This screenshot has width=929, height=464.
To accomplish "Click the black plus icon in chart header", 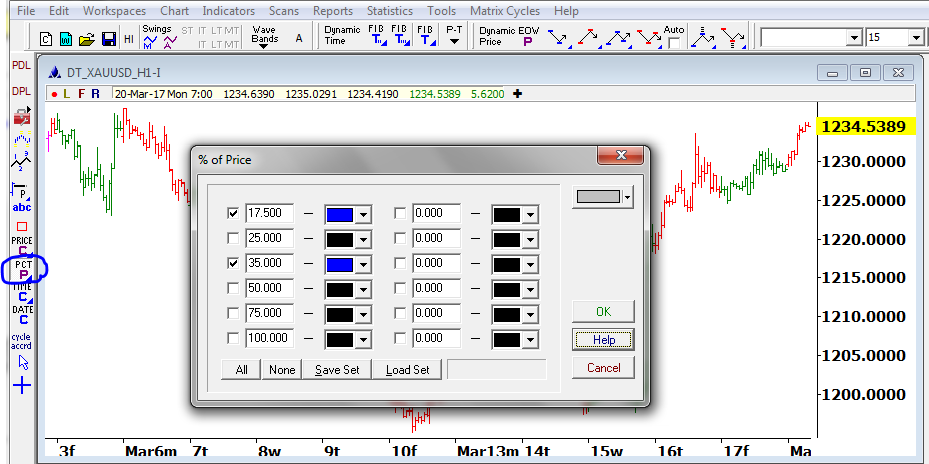I will click(x=517, y=94).
